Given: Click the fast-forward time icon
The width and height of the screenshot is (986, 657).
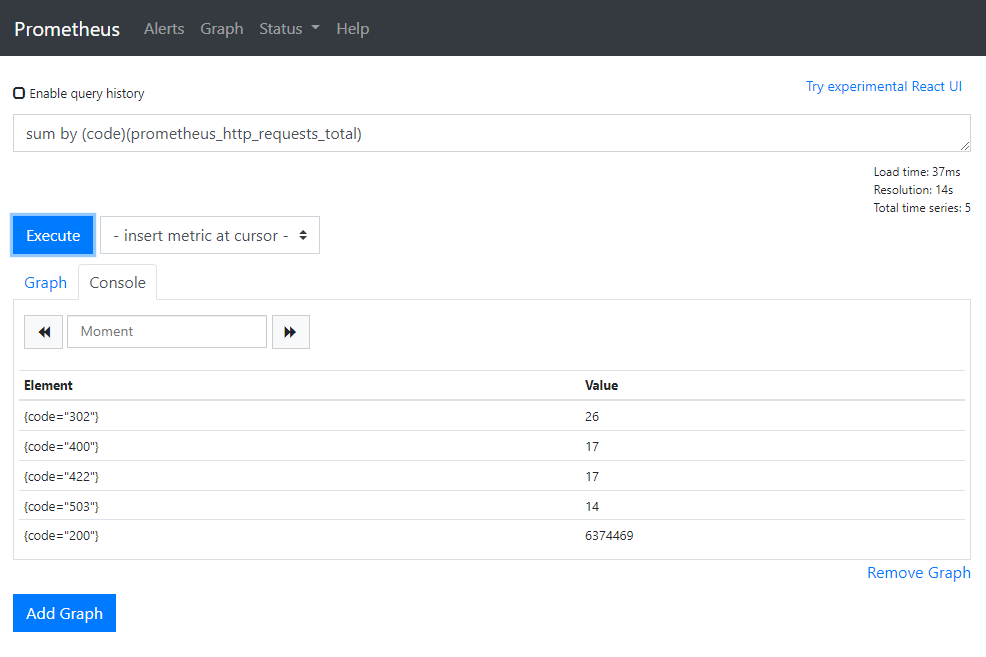Looking at the screenshot, I should [290, 332].
